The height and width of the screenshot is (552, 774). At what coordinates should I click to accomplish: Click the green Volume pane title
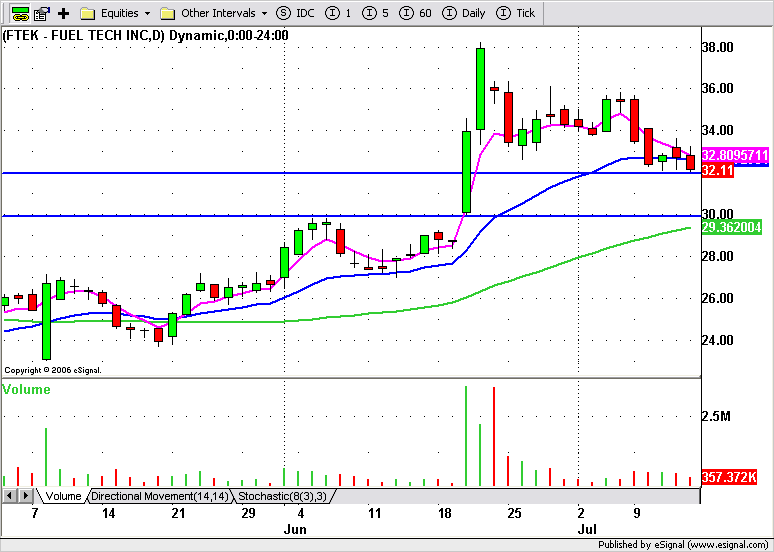pos(27,390)
